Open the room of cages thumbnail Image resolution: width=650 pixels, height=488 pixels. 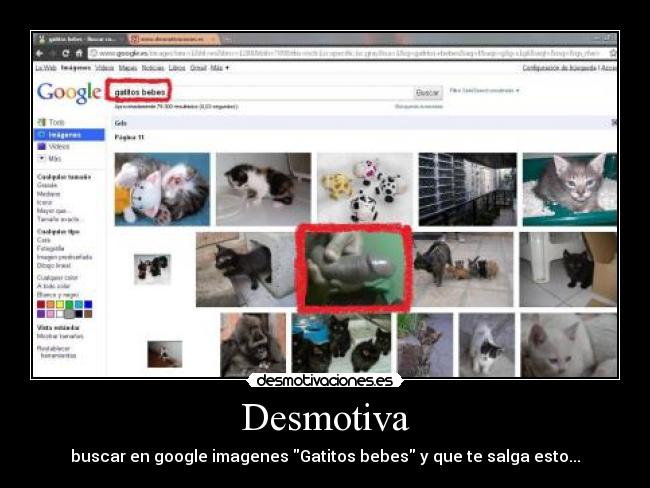468,189
